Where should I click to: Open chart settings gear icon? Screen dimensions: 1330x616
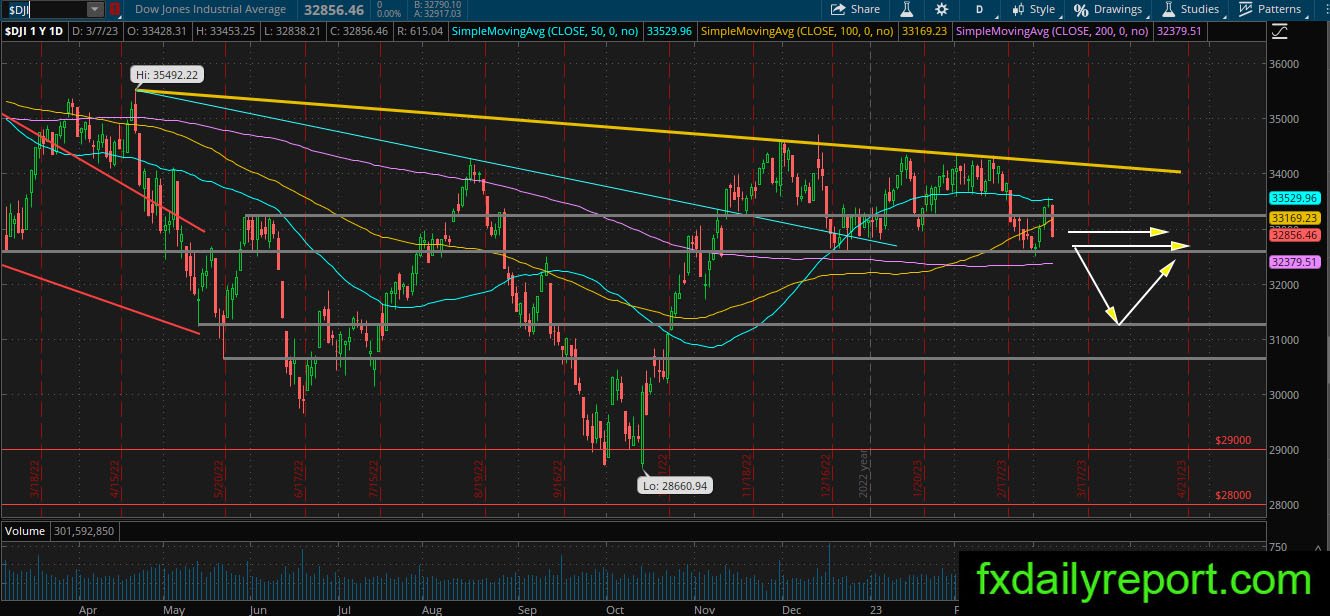pos(941,9)
